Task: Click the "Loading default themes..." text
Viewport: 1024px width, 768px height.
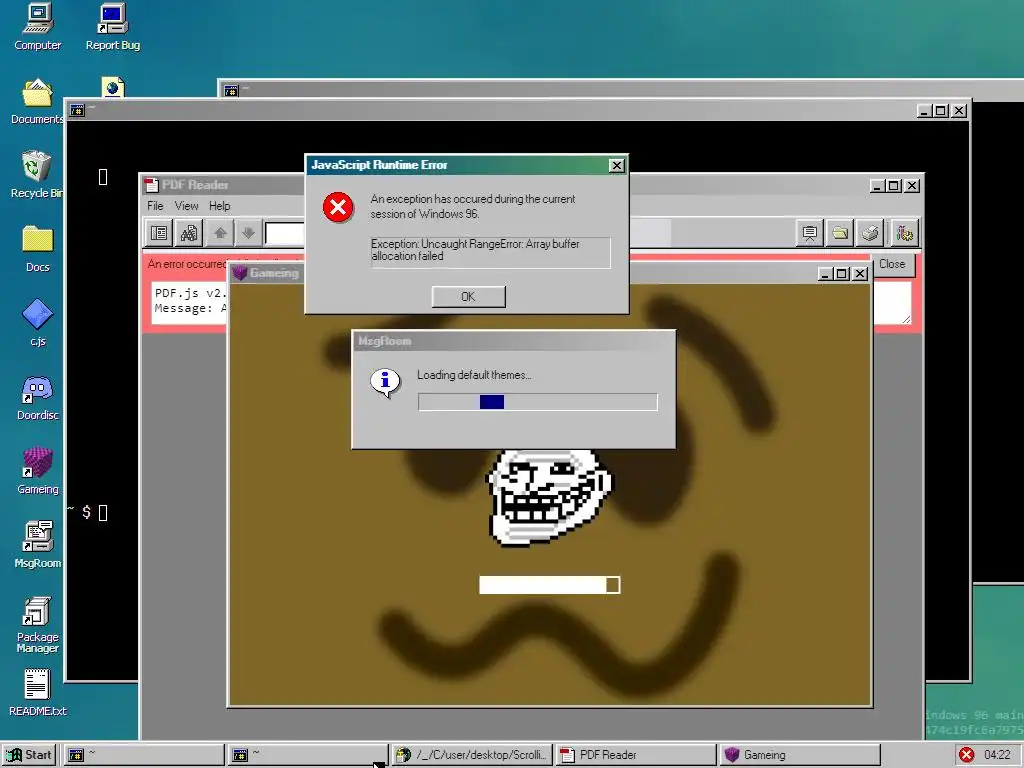Action: pyautogui.click(x=474, y=375)
